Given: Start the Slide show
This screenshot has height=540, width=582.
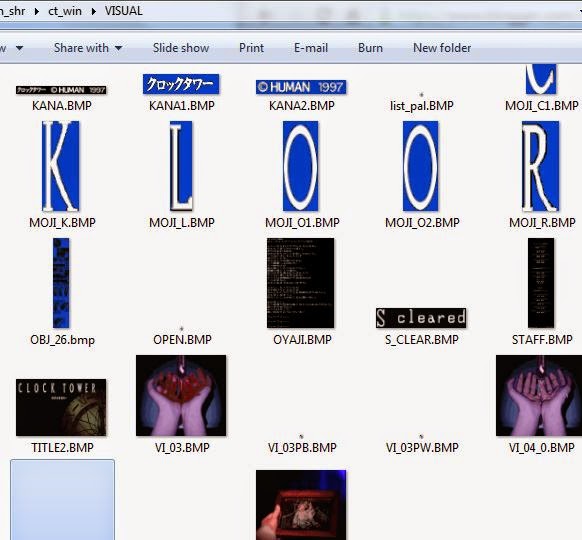Looking at the screenshot, I should (181, 48).
